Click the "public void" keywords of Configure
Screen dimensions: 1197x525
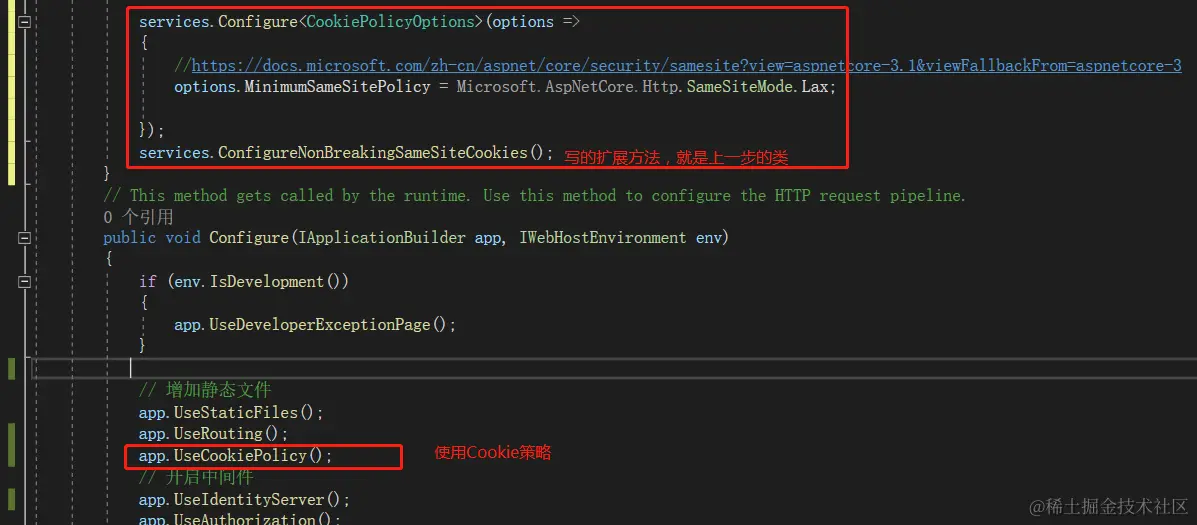click(x=152, y=238)
